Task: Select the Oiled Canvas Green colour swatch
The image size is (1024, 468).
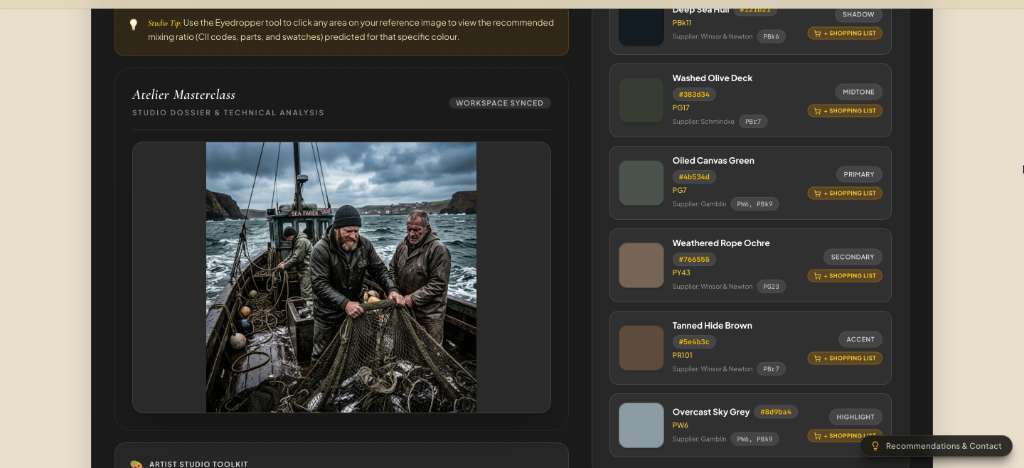Action: 641,183
